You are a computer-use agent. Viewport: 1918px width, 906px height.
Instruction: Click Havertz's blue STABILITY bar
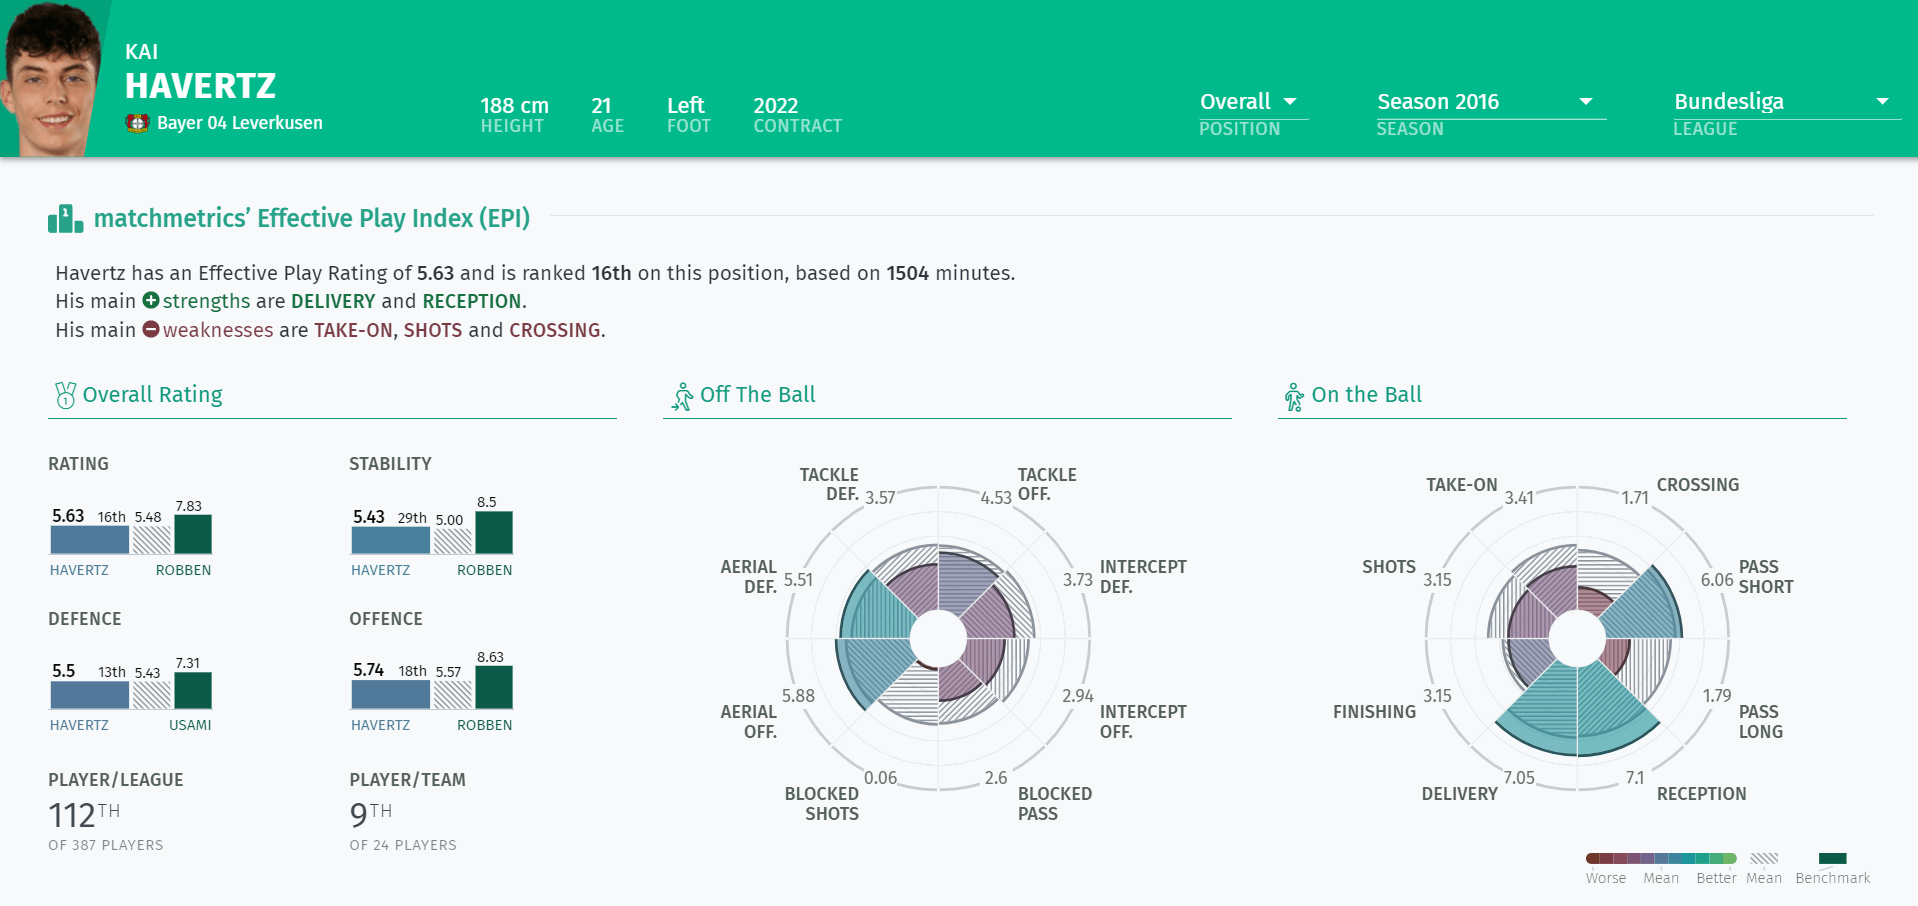(x=391, y=540)
